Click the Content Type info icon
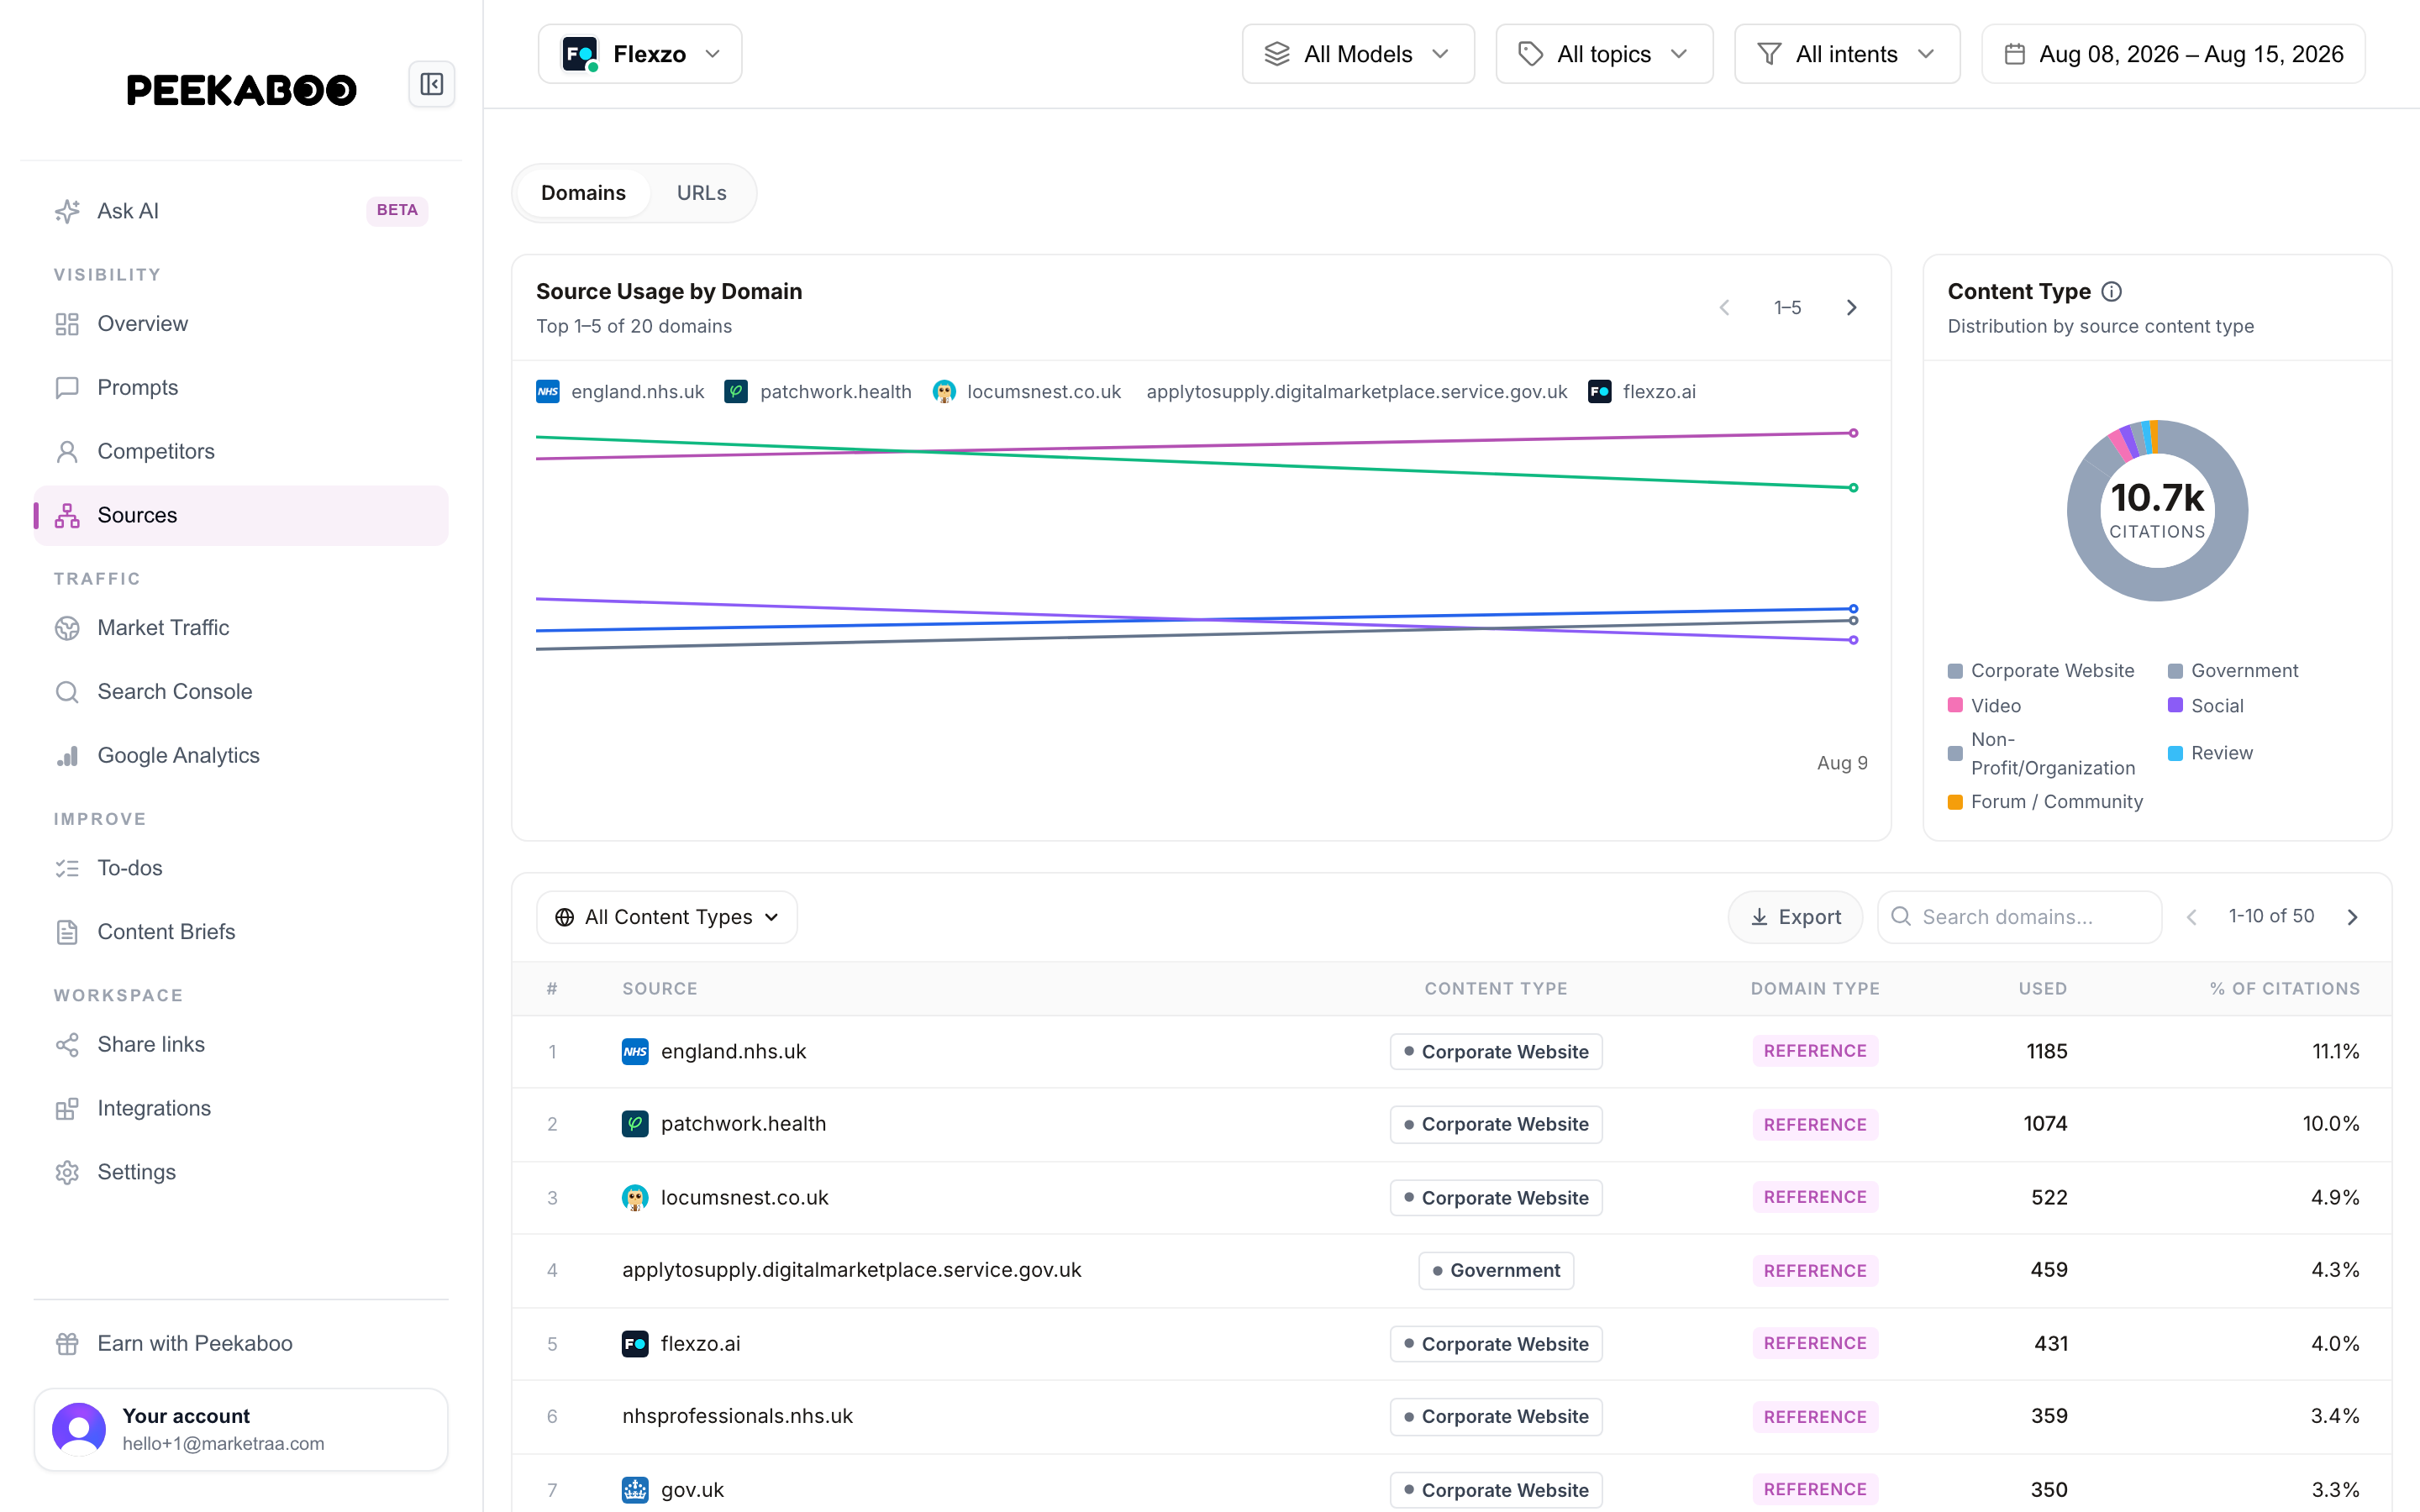This screenshot has width=2420, height=1512. coord(2111,291)
